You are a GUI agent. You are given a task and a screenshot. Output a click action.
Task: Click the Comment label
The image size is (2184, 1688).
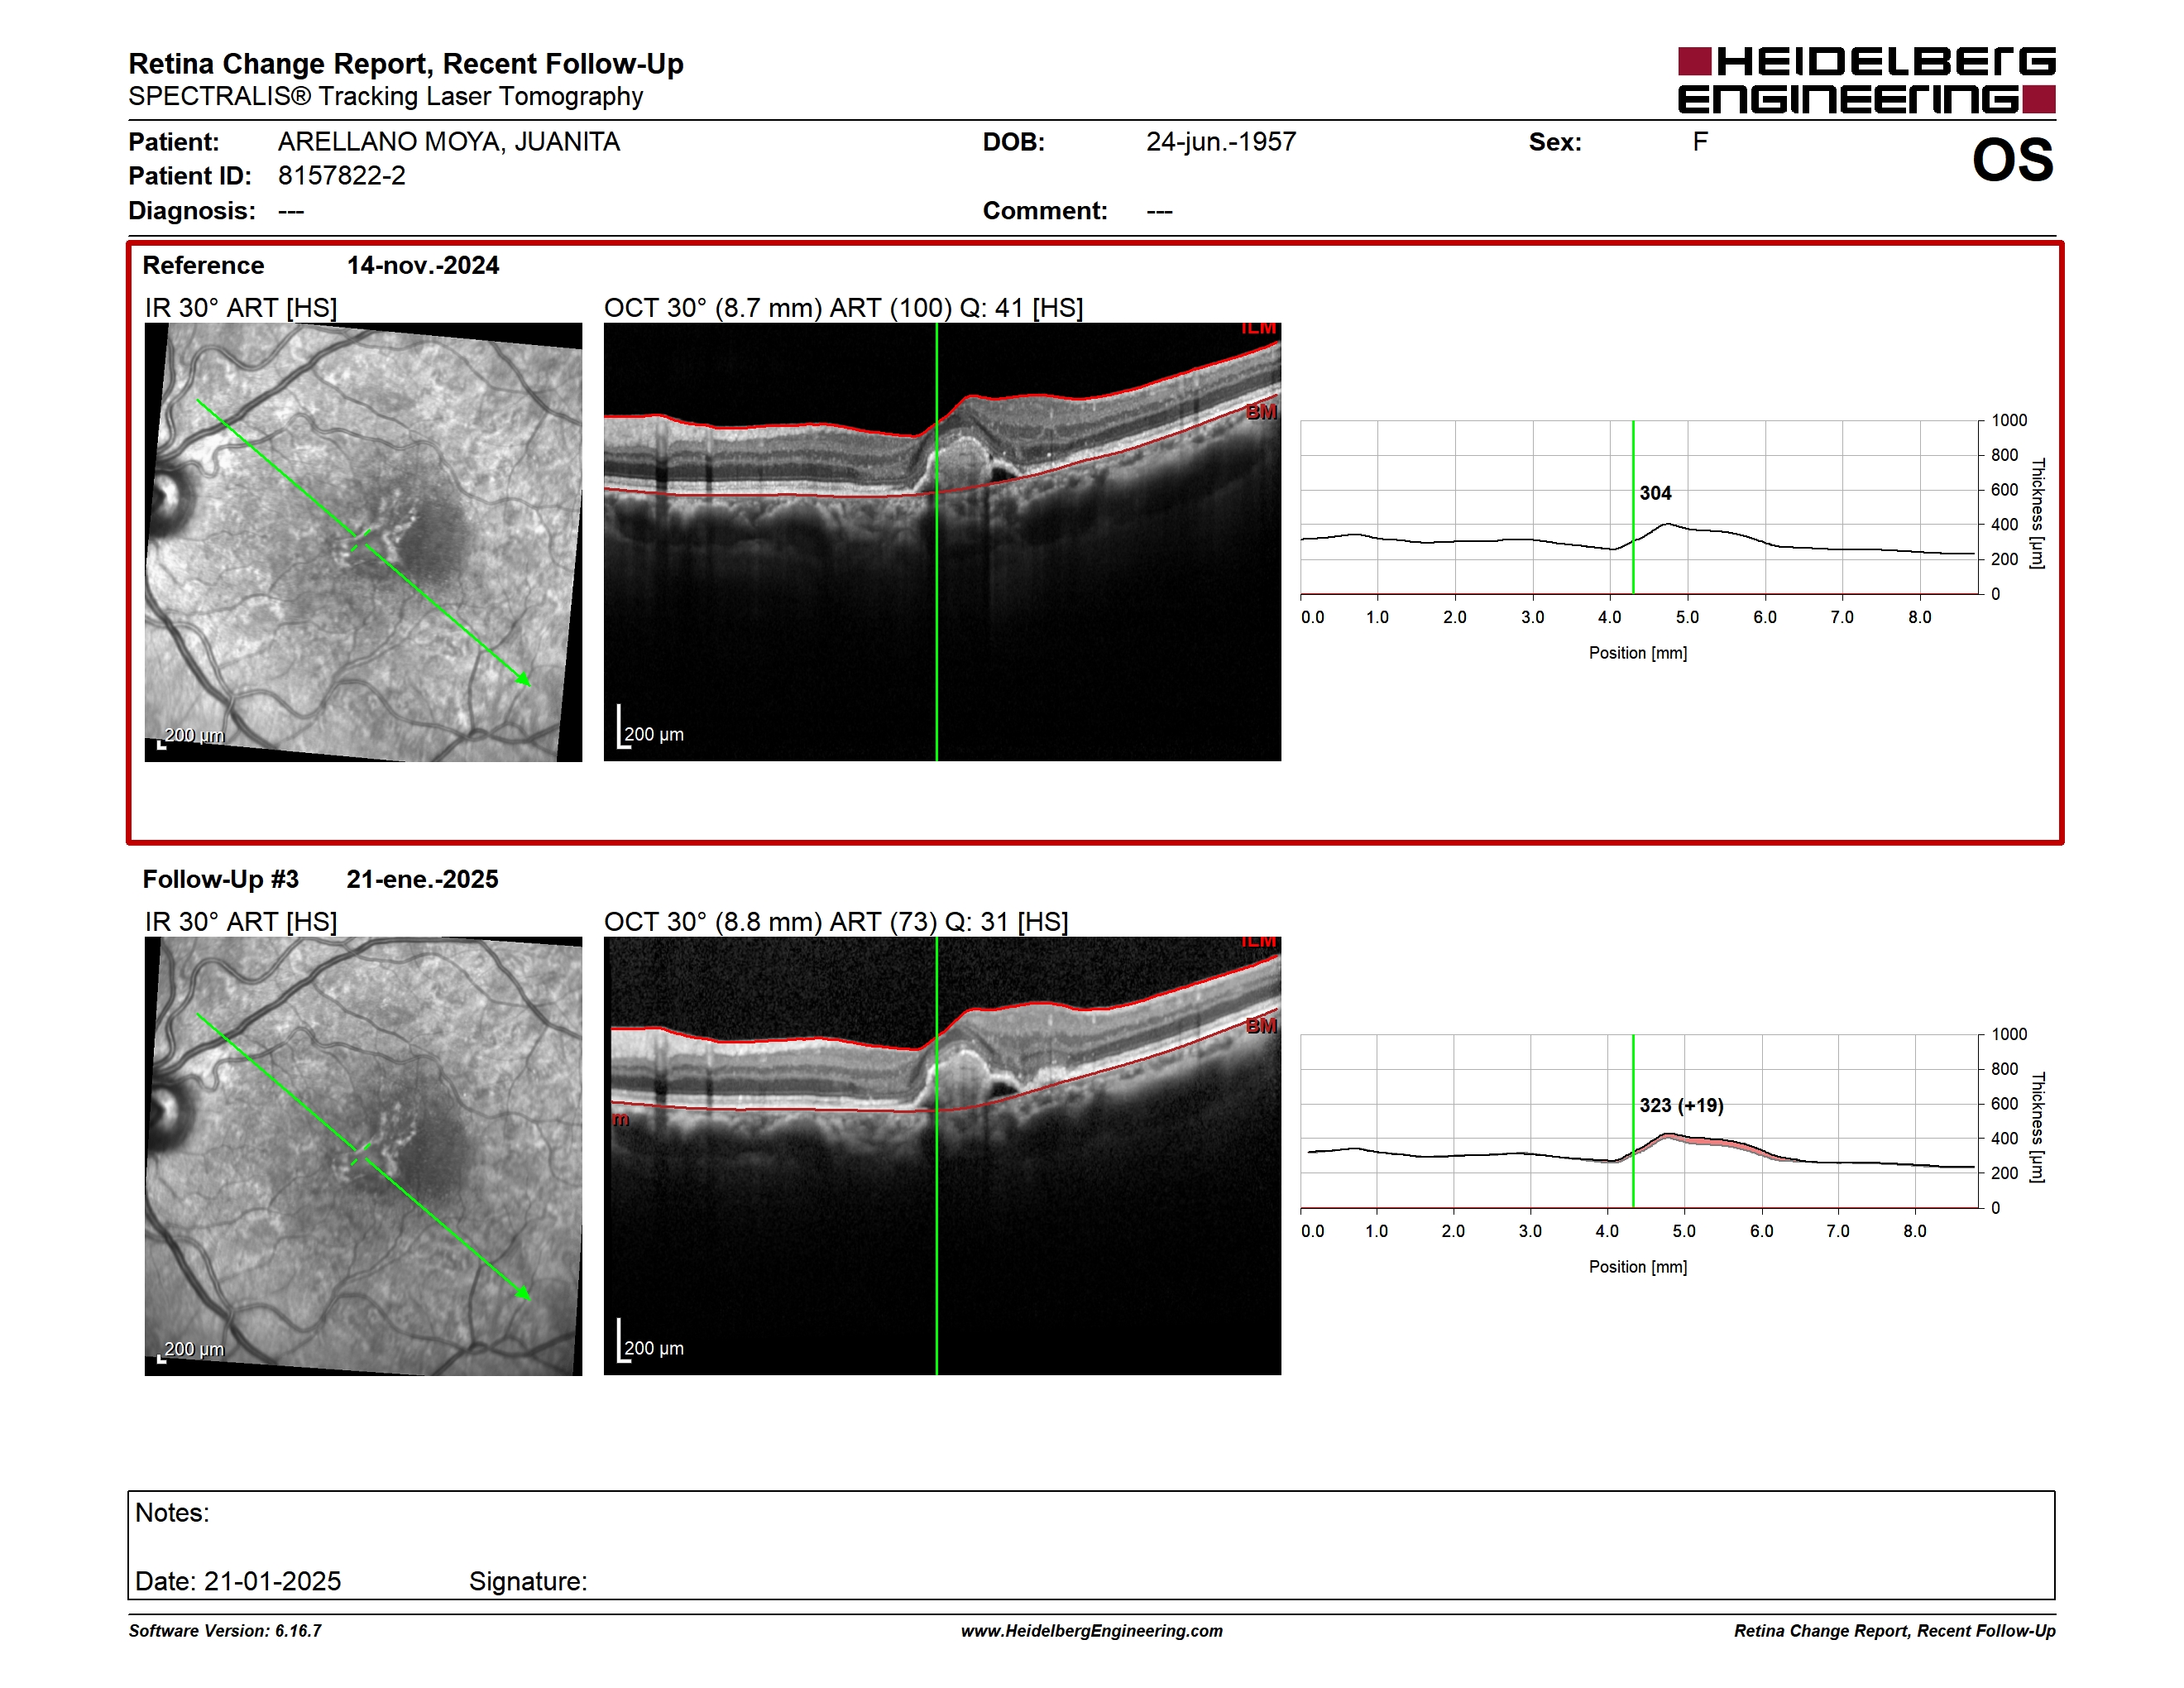1045,211
